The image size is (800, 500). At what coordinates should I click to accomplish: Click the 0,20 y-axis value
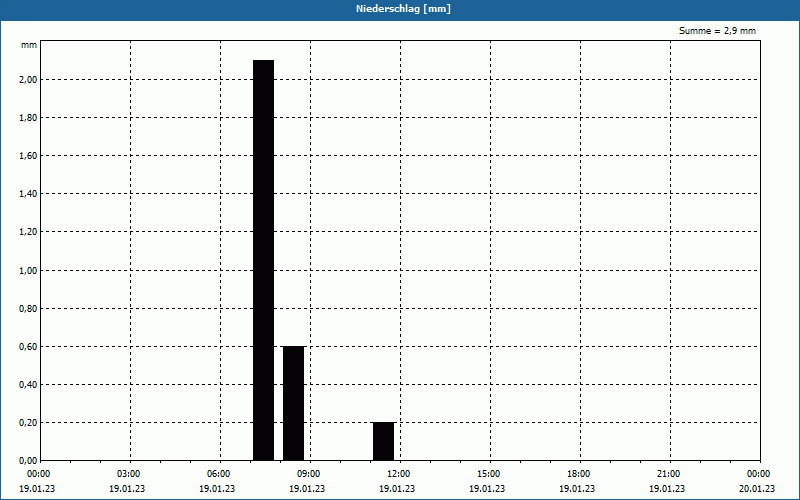[x=28, y=423]
